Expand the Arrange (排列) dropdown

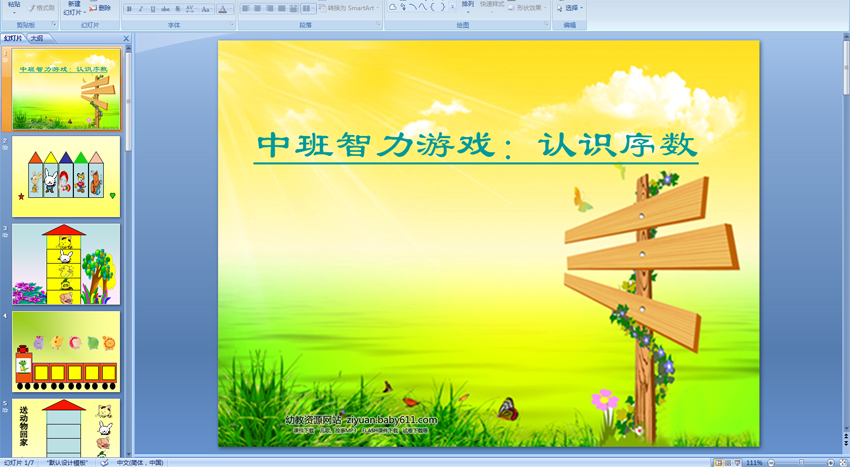coord(468,9)
